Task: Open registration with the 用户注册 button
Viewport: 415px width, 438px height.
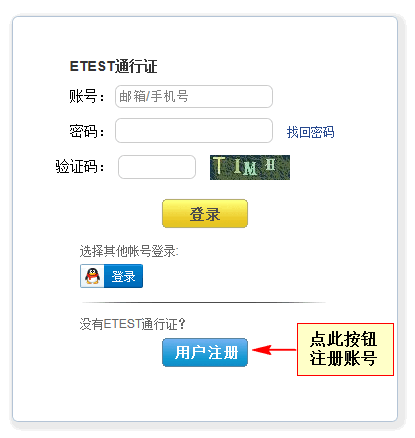Action: click(205, 352)
